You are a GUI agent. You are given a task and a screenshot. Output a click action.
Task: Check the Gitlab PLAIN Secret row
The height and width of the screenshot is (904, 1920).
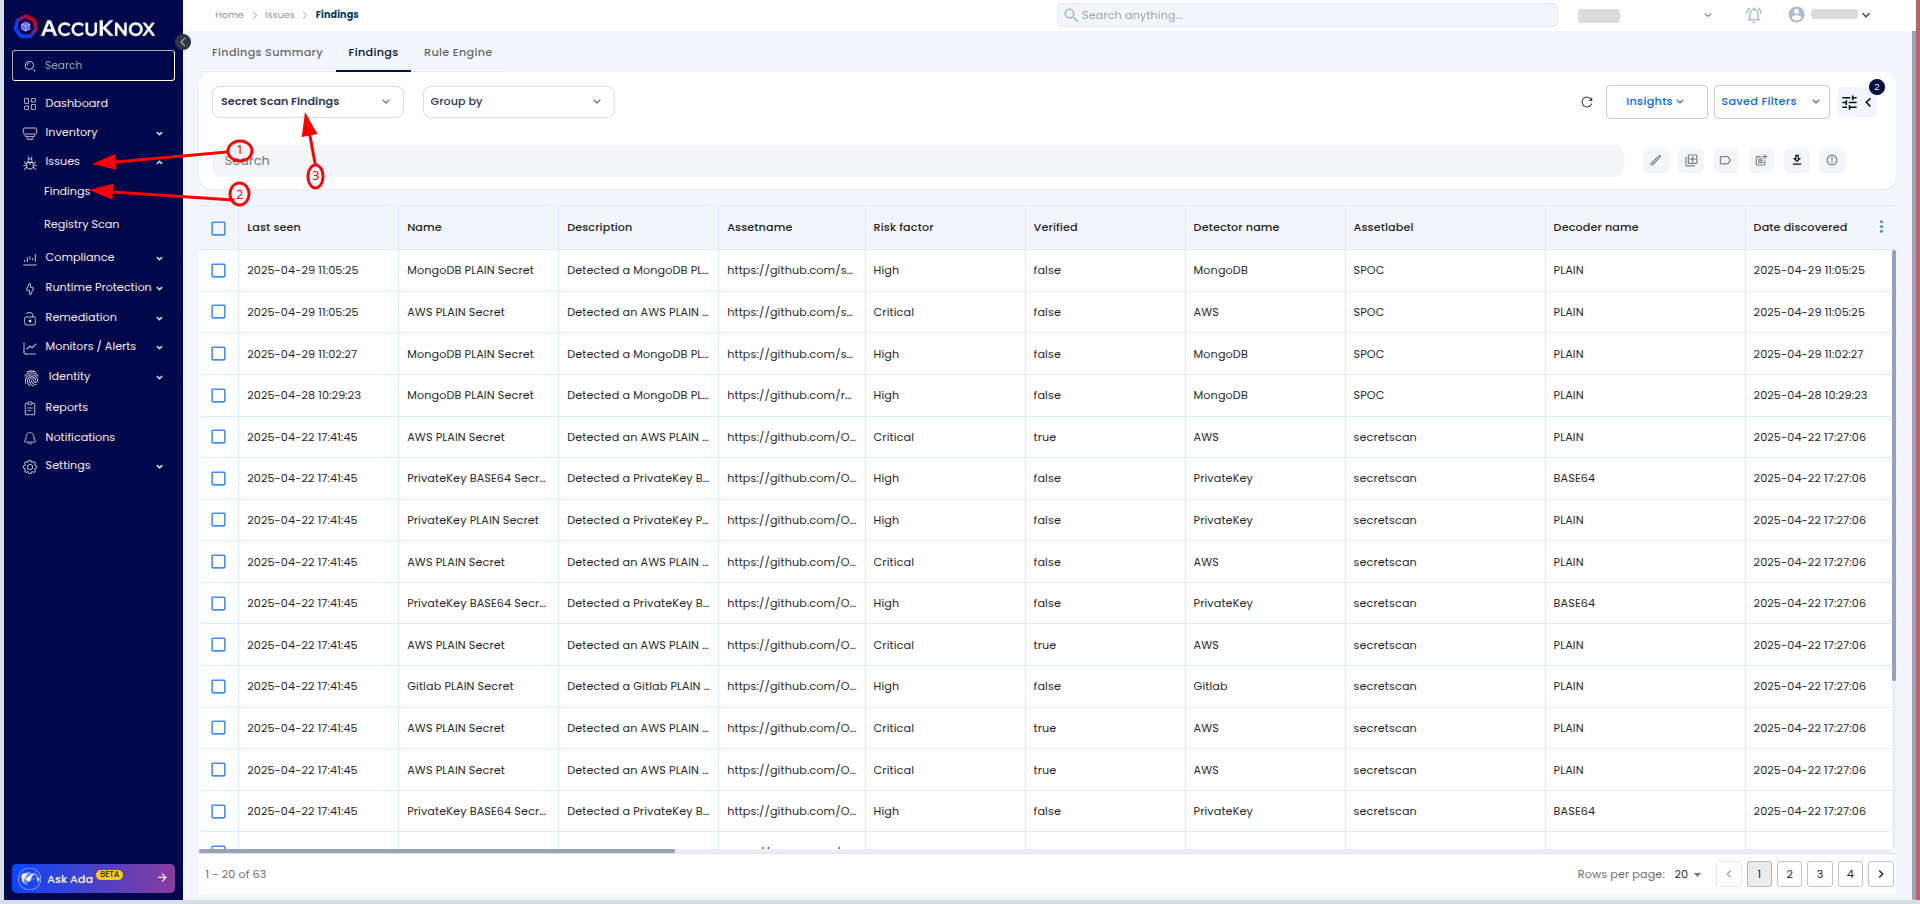(x=219, y=686)
